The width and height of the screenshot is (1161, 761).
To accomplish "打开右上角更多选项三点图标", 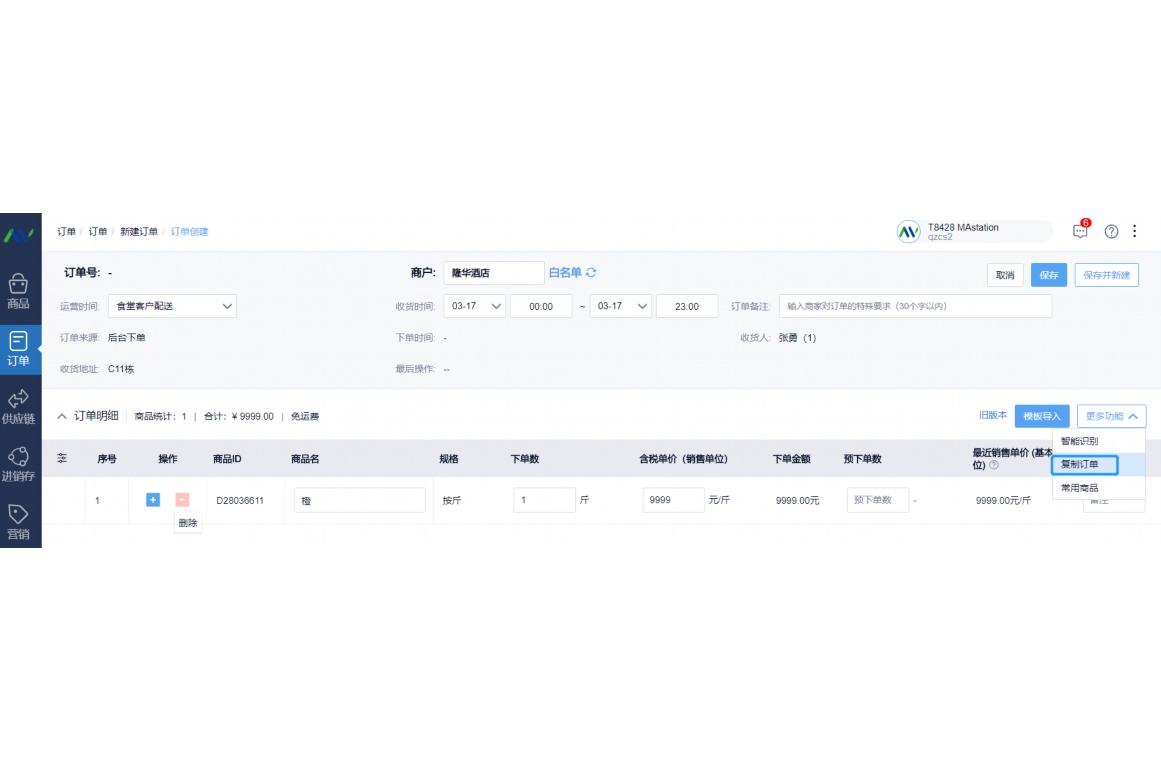I will (x=1135, y=231).
